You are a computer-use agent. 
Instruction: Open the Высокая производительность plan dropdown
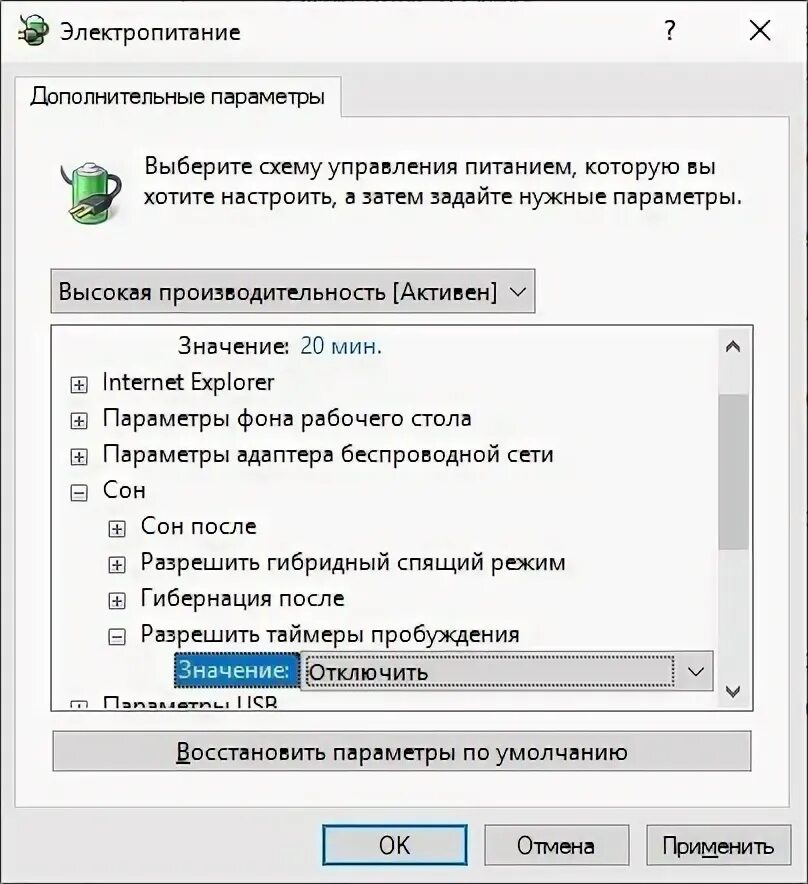[x=293, y=291]
